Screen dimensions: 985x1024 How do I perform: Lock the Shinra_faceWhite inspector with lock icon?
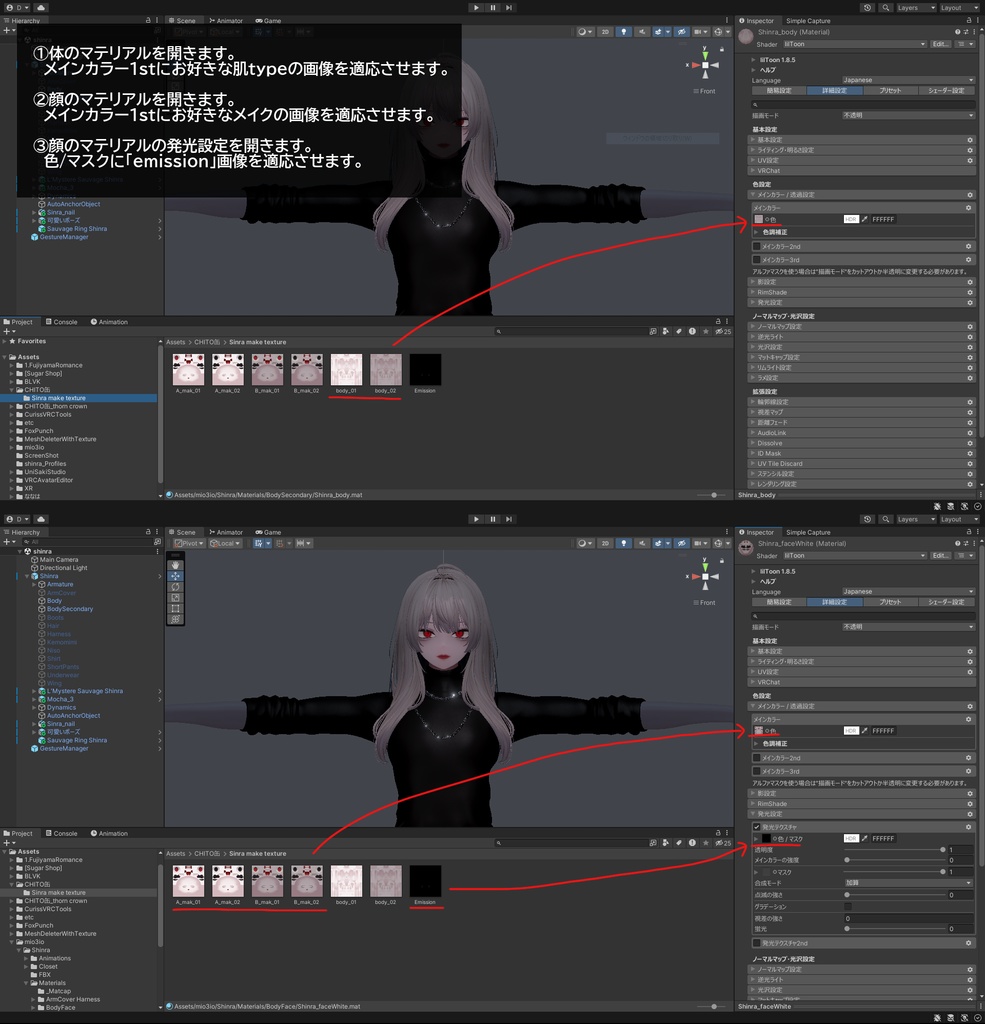(969, 532)
